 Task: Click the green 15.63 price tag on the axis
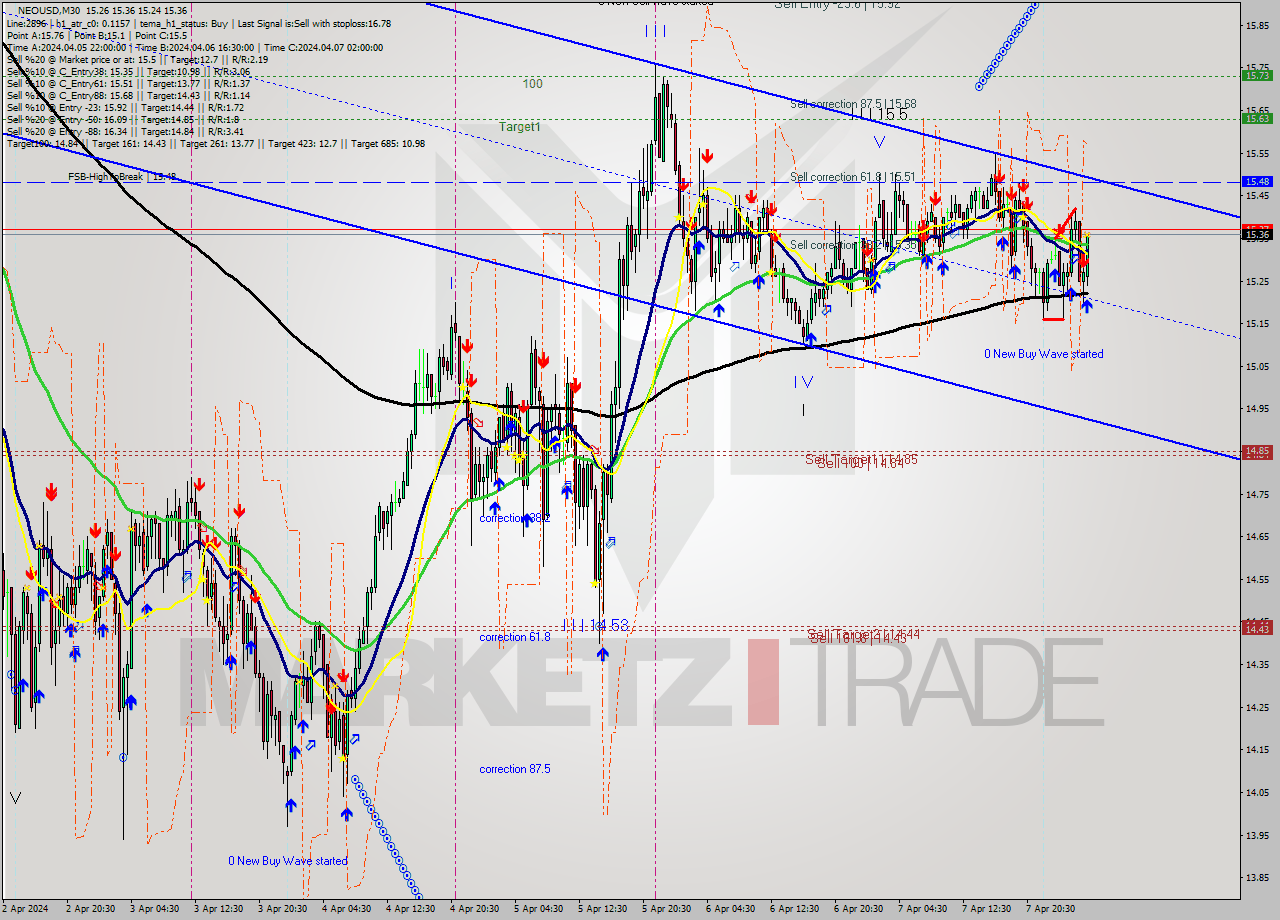click(x=1256, y=118)
